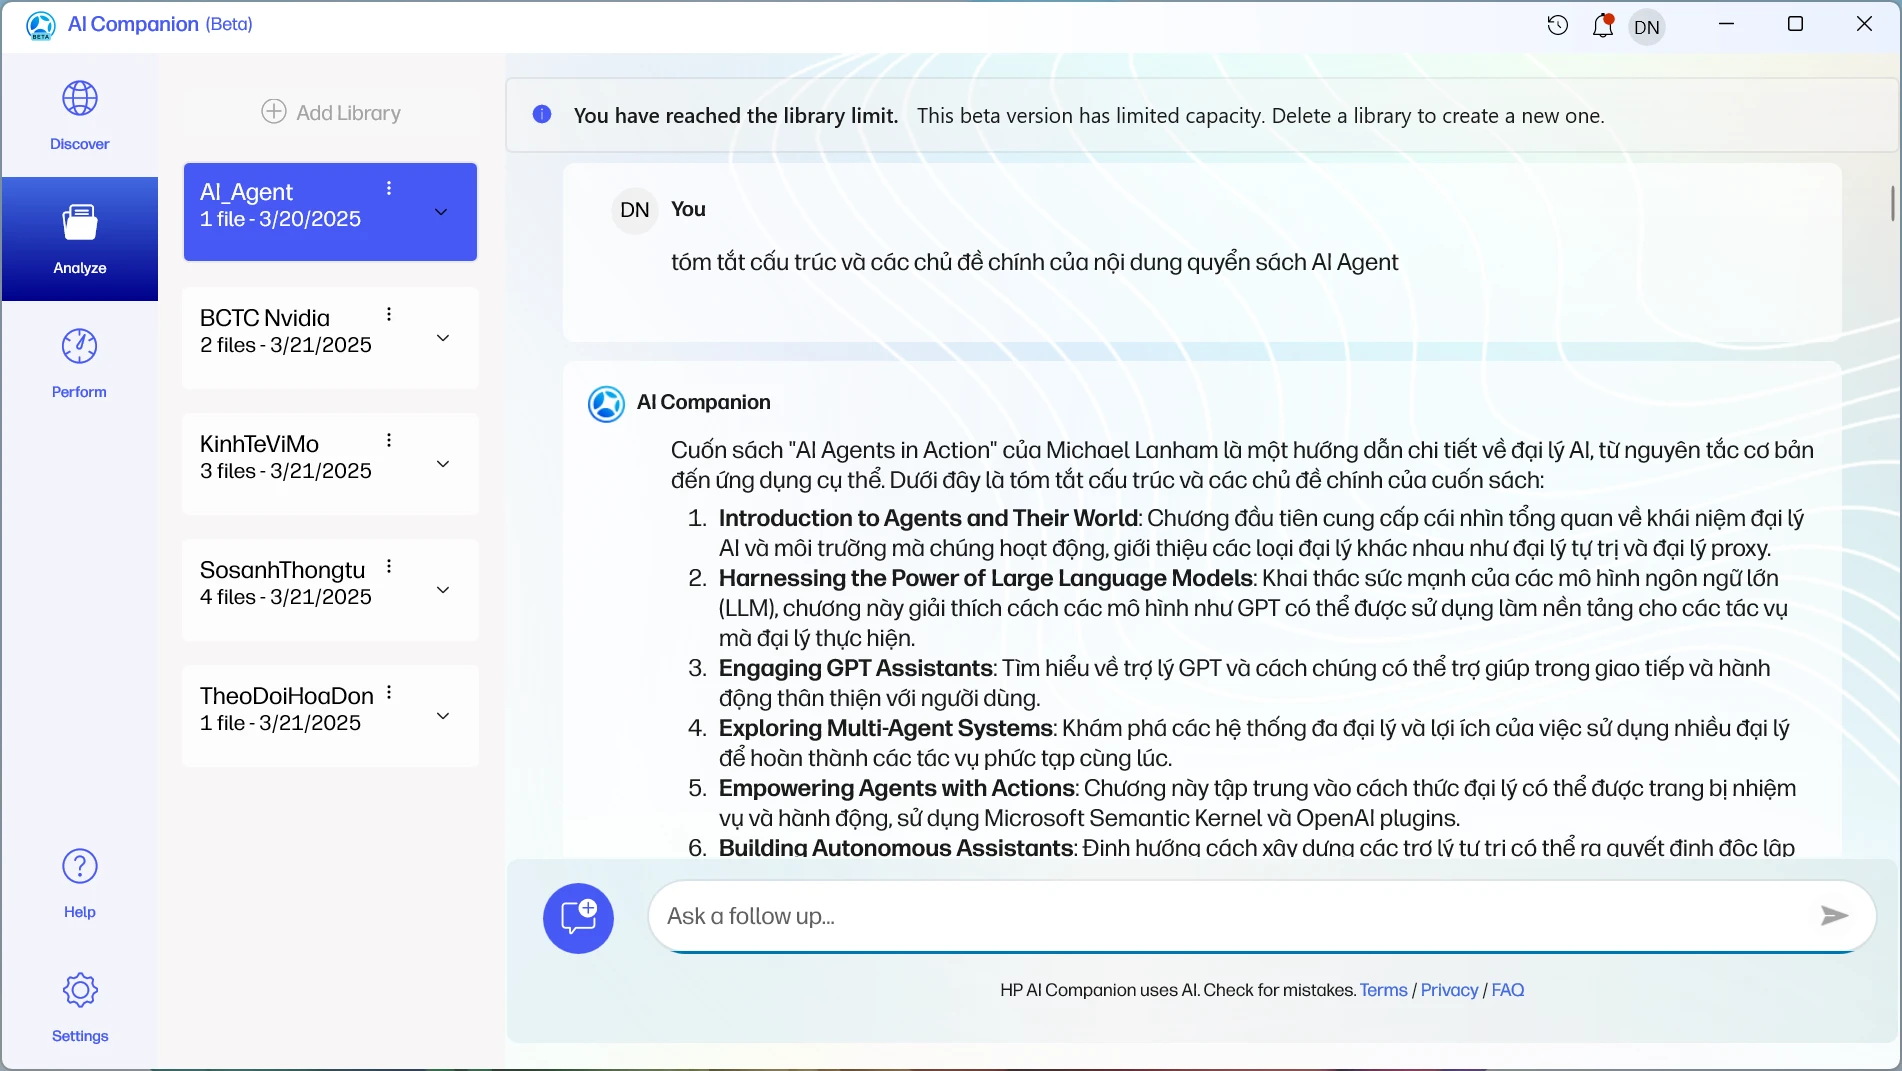Click the chat vertical scrollbar thumb
The height and width of the screenshot is (1071, 1902).
[1892, 203]
